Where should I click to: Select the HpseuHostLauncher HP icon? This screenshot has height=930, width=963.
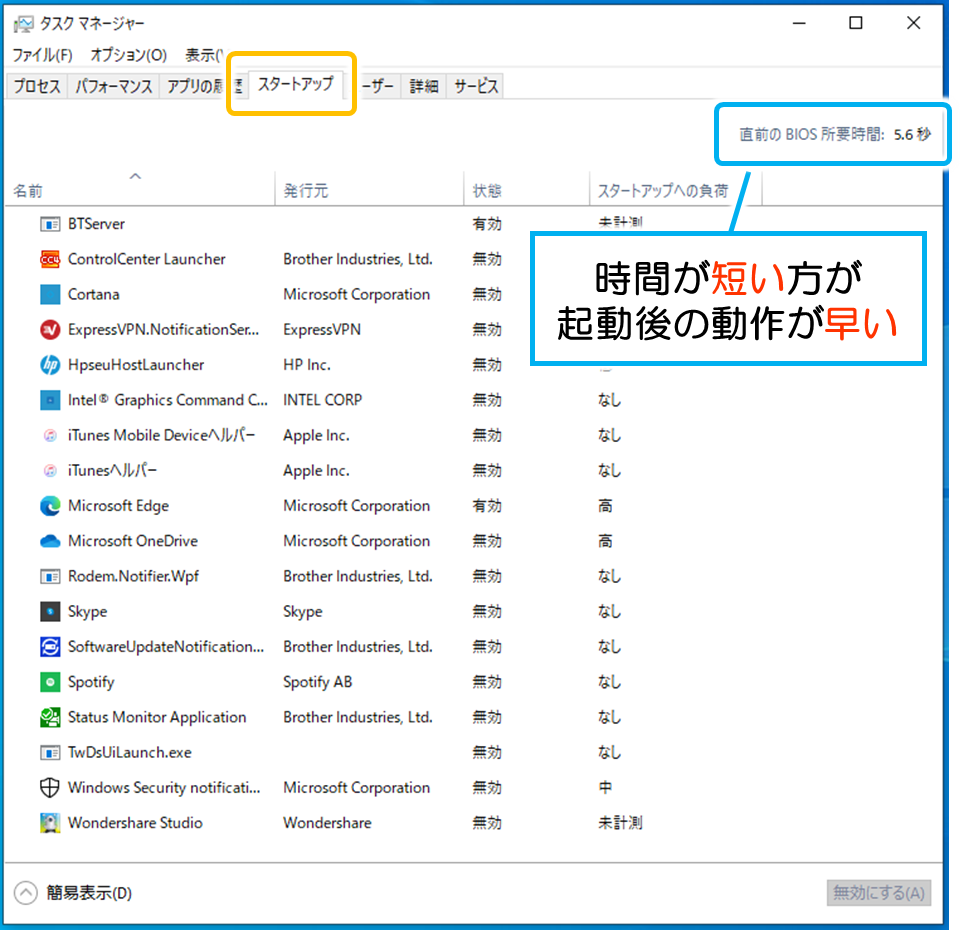(x=50, y=365)
